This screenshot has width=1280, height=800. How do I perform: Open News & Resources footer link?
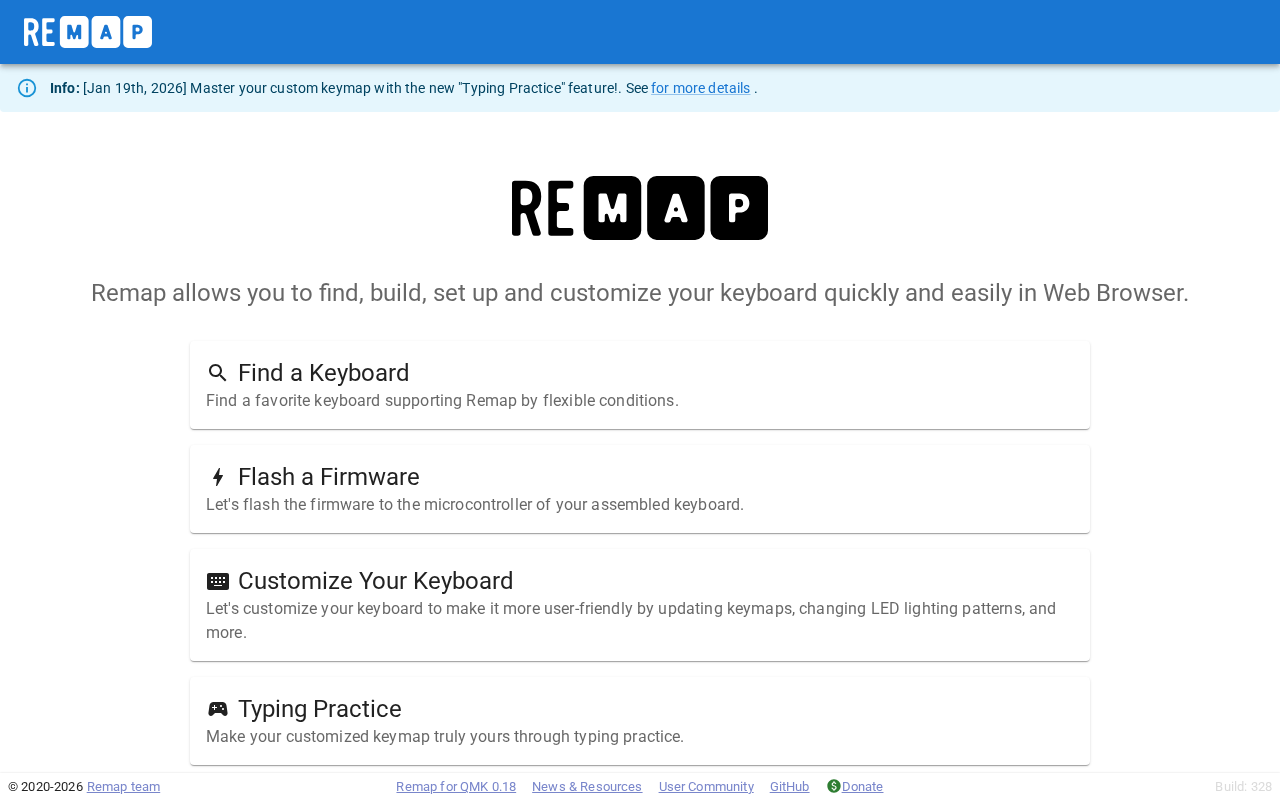pos(587,787)
